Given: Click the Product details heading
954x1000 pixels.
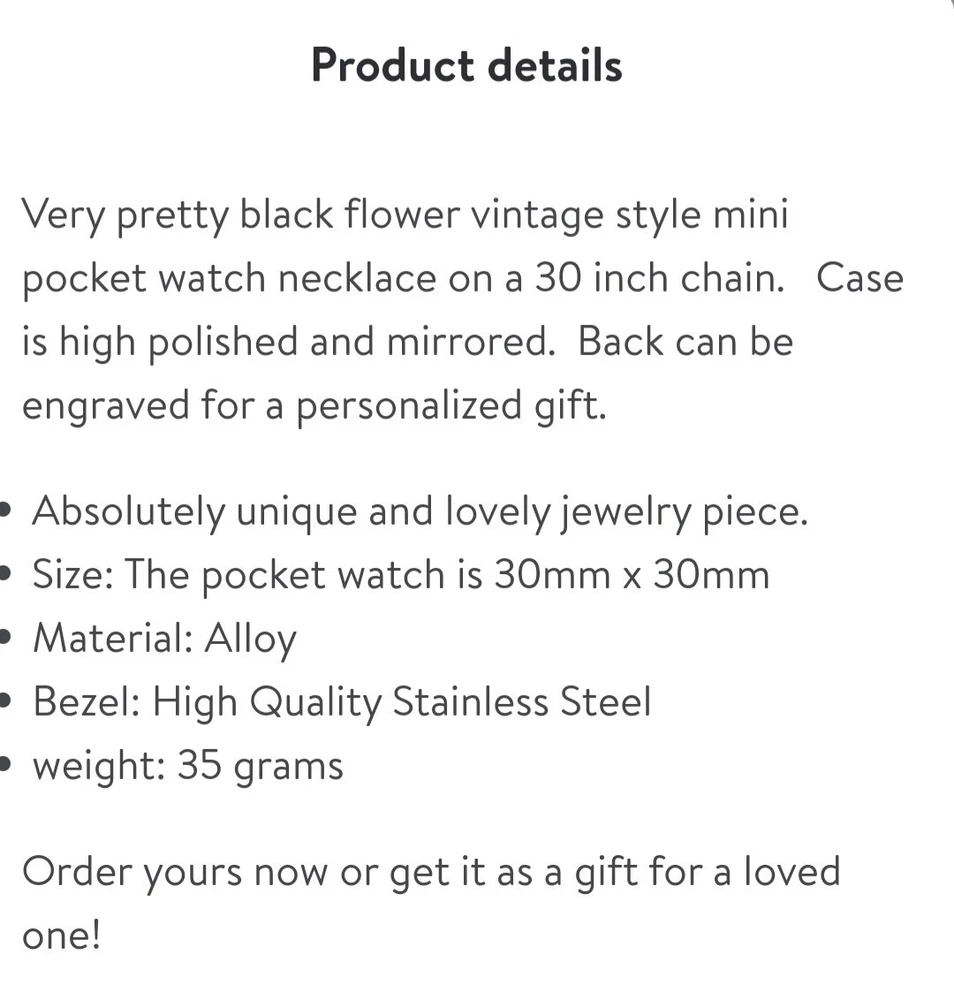Looking at the screenshot, I should pyautogui.click(x=466, y=66).
